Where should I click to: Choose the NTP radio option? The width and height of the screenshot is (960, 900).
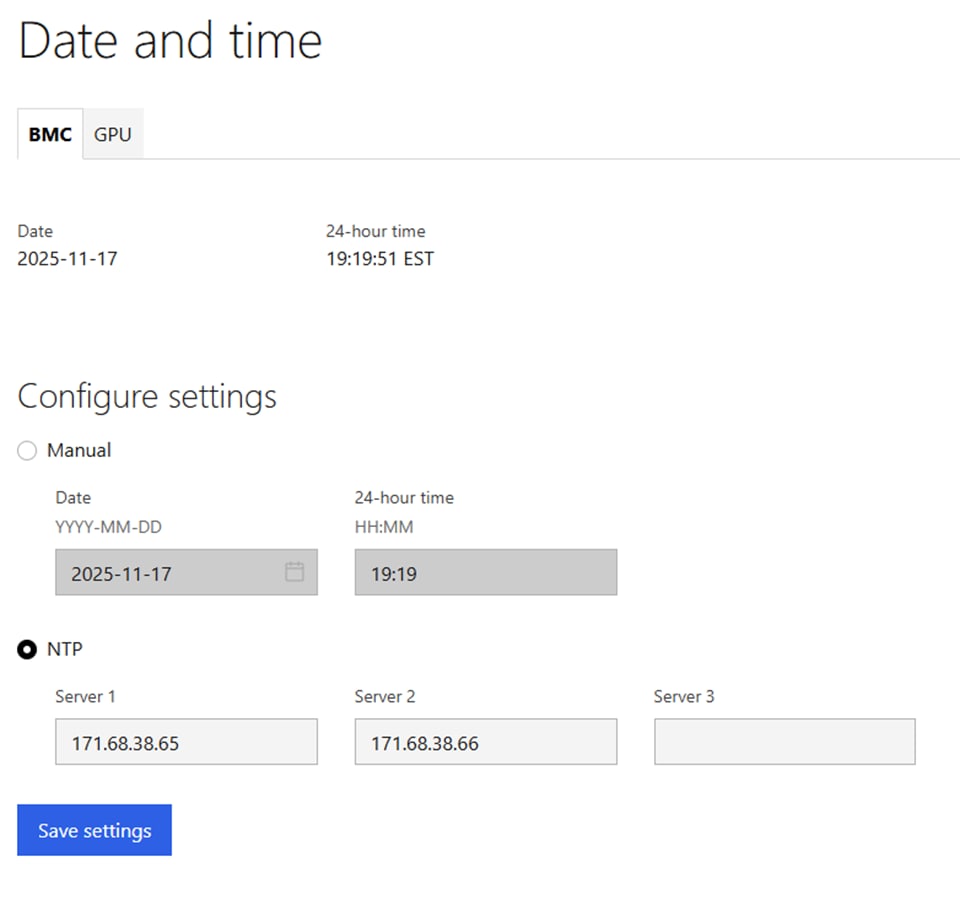pyautogui.click(x=28, y=650)
